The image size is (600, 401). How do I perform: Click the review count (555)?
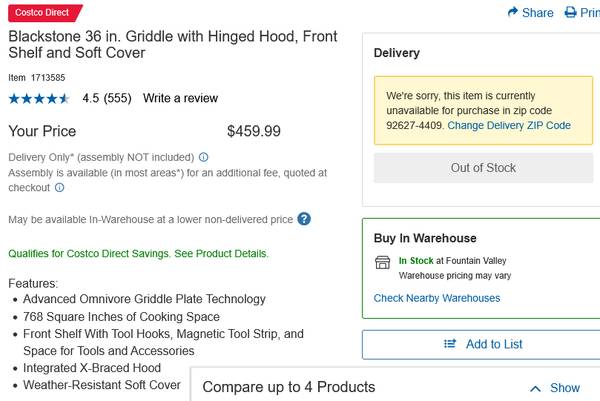(117, 98)
